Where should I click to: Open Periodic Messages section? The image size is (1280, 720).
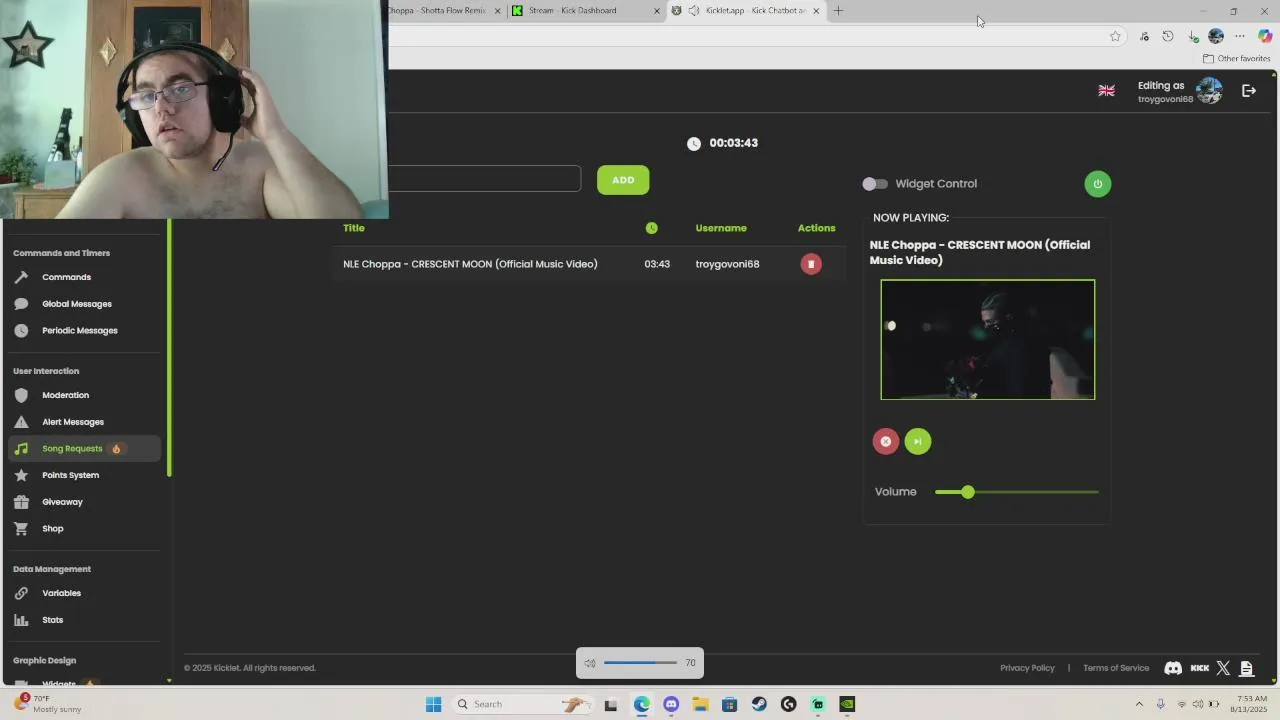[80, 330]
